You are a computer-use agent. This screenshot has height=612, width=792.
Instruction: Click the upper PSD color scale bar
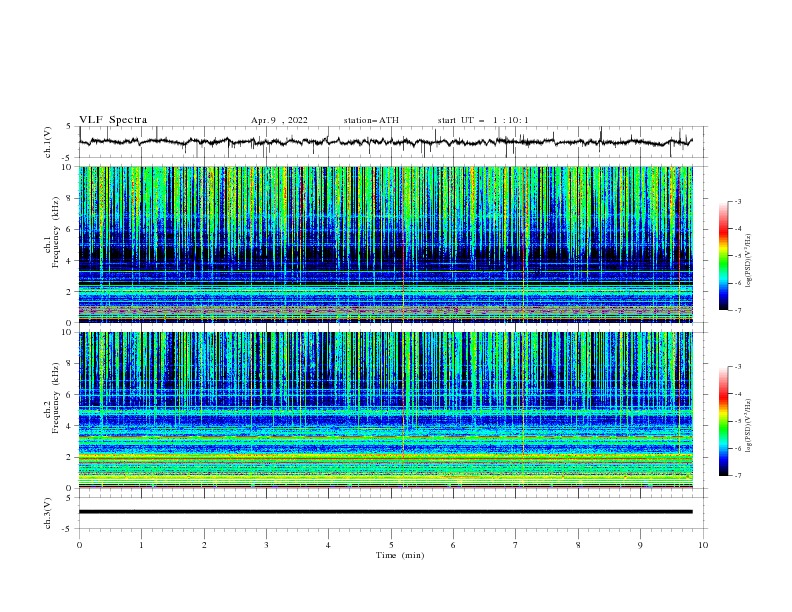[724, 256]
